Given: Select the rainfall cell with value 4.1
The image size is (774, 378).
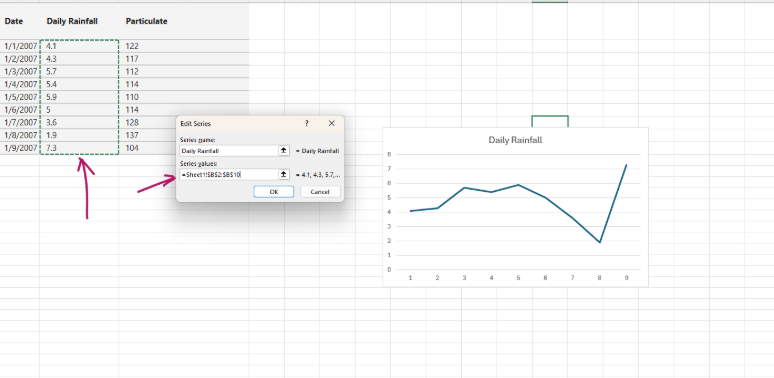Looking at the screenshot, I should point(79,46).
